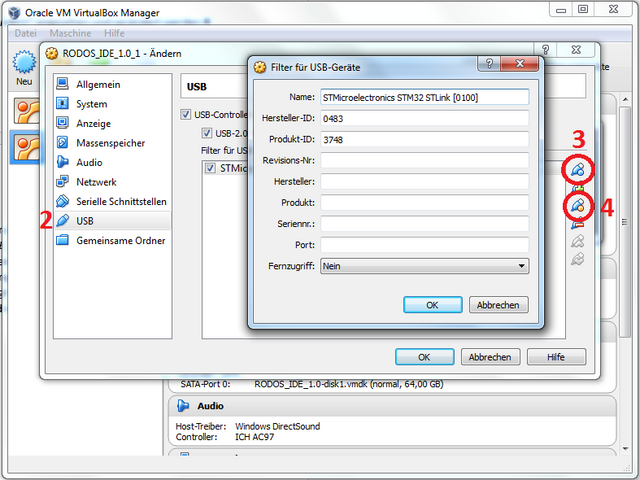
Task: Click the Name input field
Action: [424, 97]
